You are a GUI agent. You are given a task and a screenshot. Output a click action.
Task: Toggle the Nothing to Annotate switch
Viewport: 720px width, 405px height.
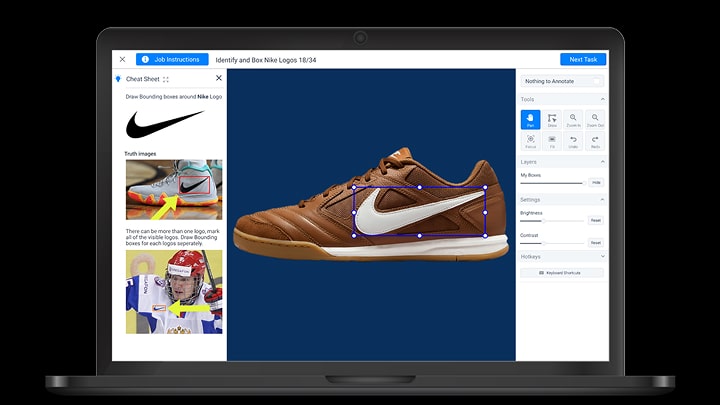tap(597, 81)
